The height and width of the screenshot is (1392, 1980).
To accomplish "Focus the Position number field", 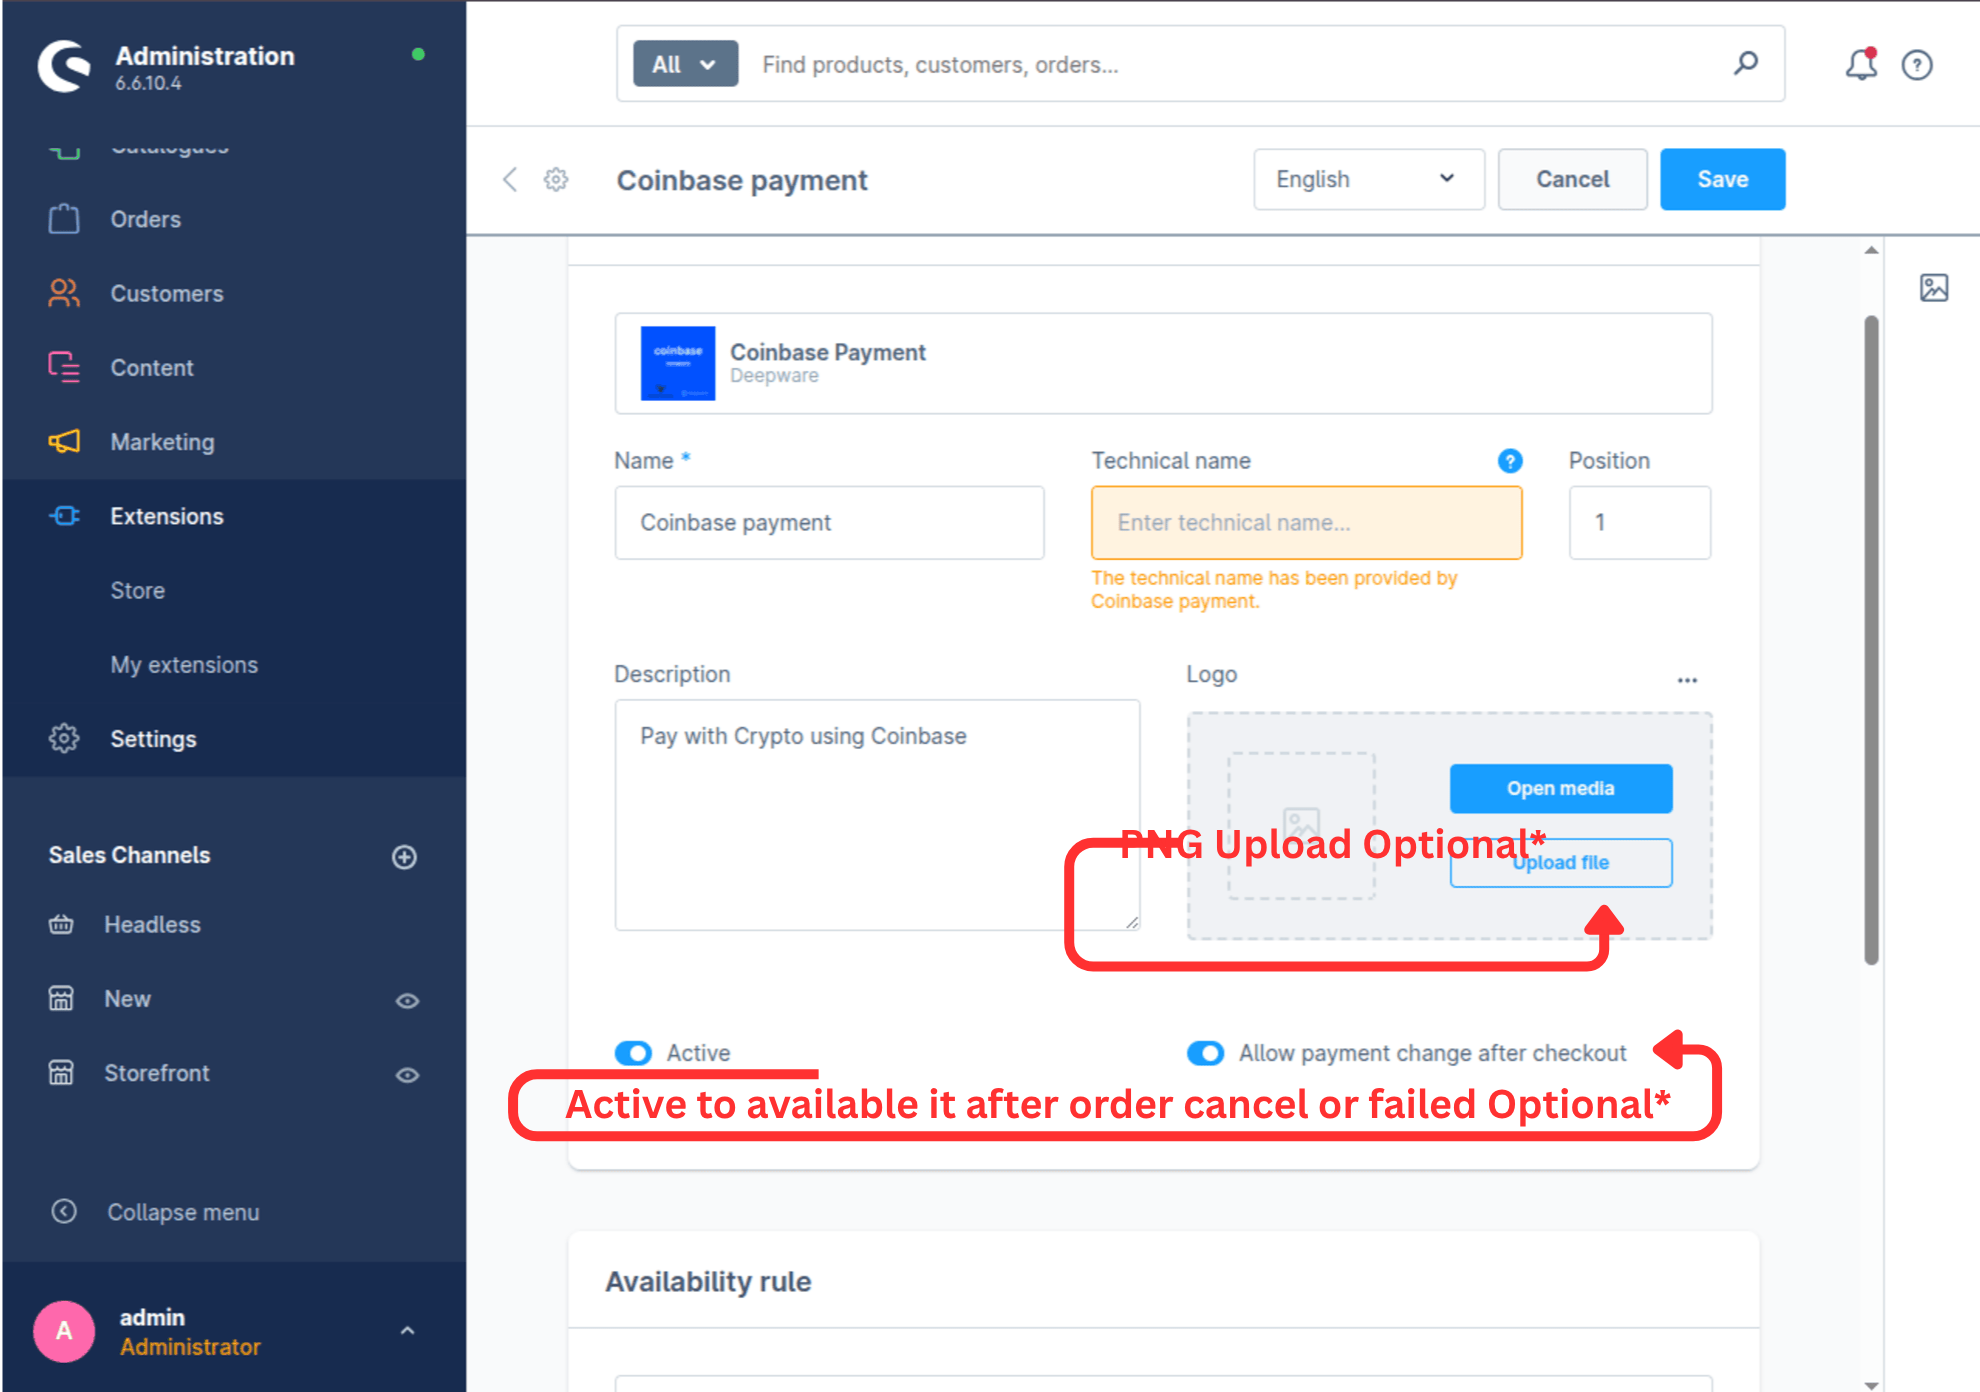I will point(1639,522).
